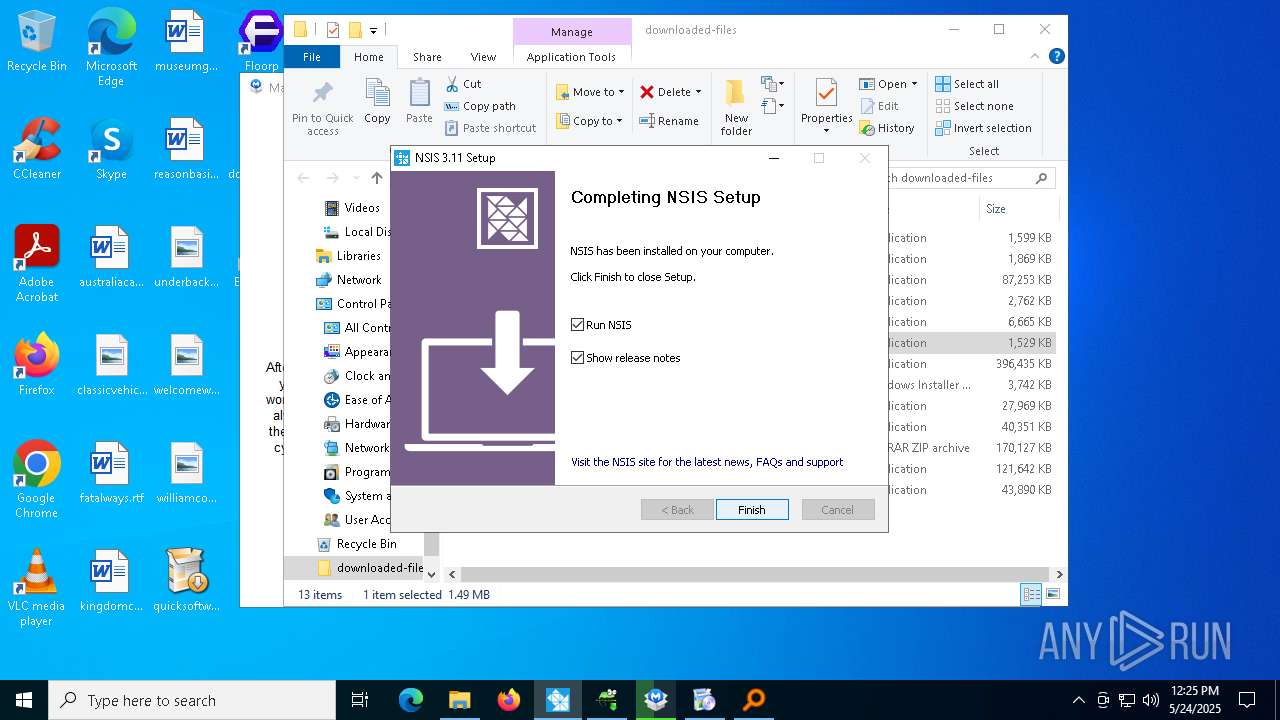Open the Delete dropdown arrow

[x=698, y=92]
